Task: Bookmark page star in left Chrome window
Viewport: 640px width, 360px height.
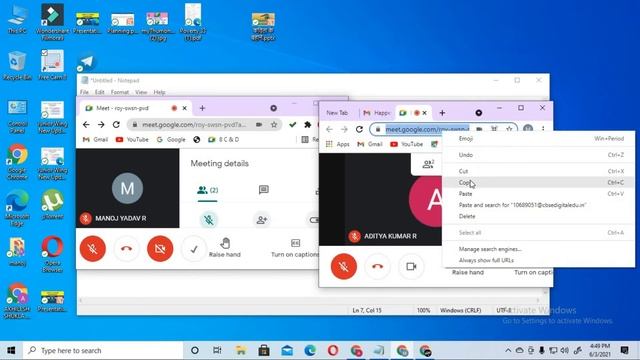Action: click(274, 124)
